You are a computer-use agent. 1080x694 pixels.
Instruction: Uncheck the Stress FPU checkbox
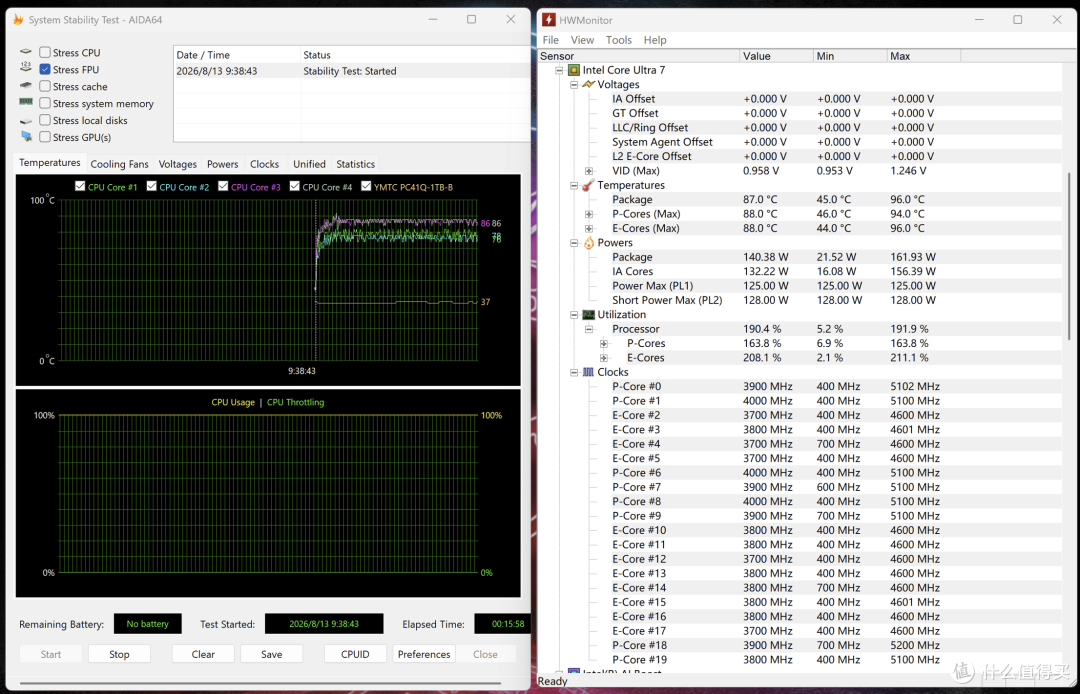tap(45, 70)
